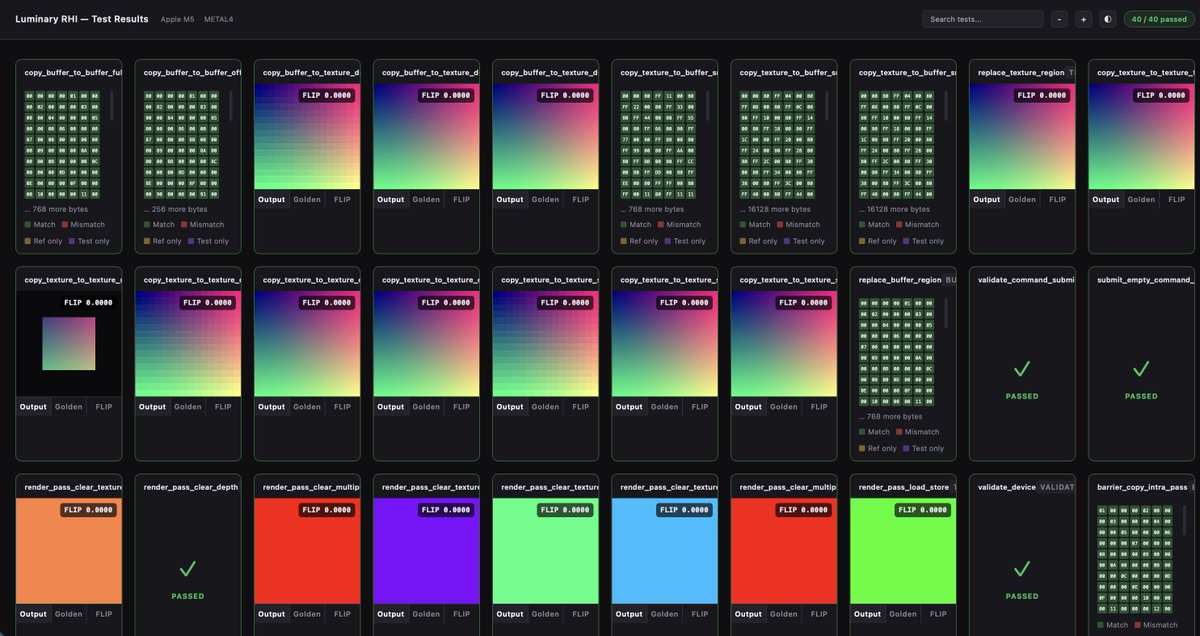1200x636 pixels.
Task: Click FLIP 0.0000 badge on purple image
Action: (446, 510)
